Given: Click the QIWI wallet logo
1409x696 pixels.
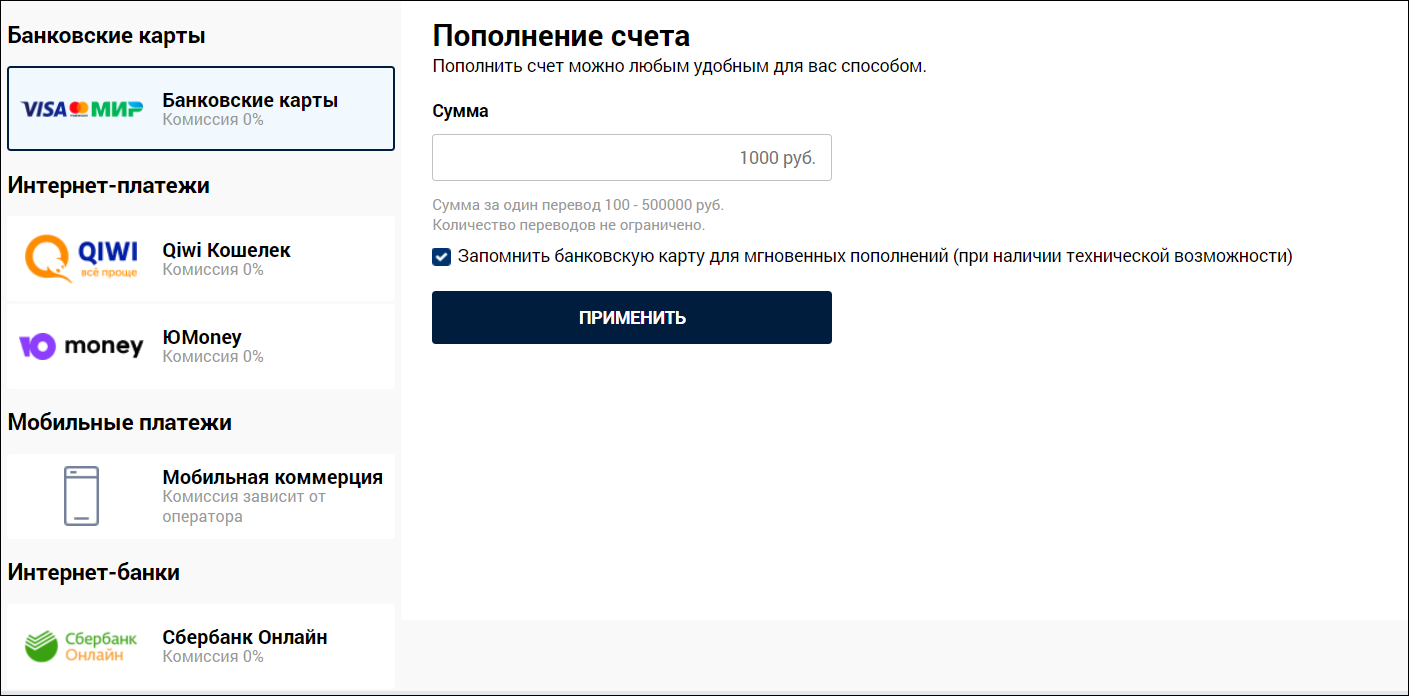Looking at the screenshot, I should 81,259.
